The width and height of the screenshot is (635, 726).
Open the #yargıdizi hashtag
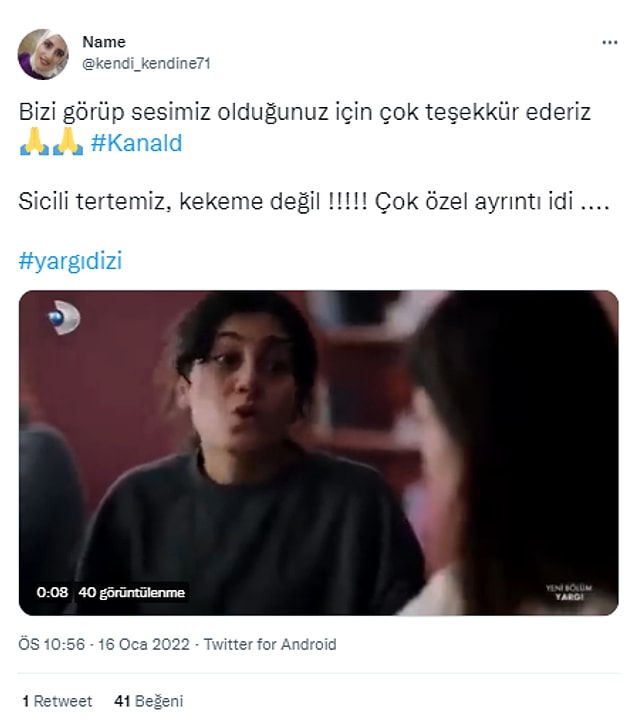(70, 260)
